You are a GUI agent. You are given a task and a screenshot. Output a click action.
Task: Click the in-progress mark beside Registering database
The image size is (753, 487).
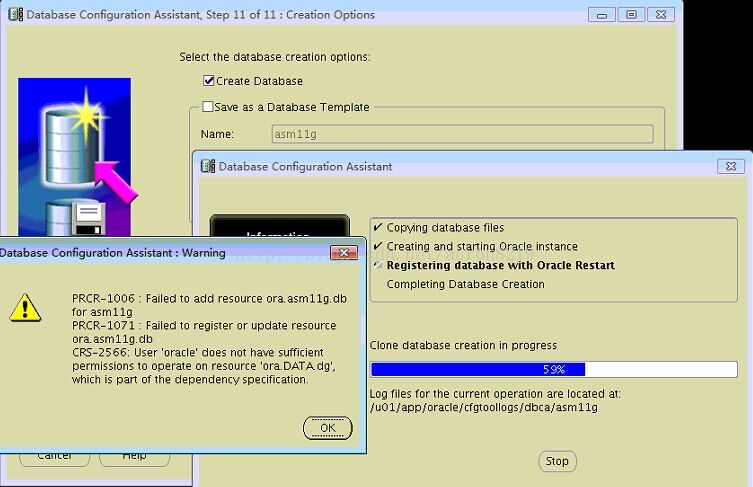(x=378, y=265)
